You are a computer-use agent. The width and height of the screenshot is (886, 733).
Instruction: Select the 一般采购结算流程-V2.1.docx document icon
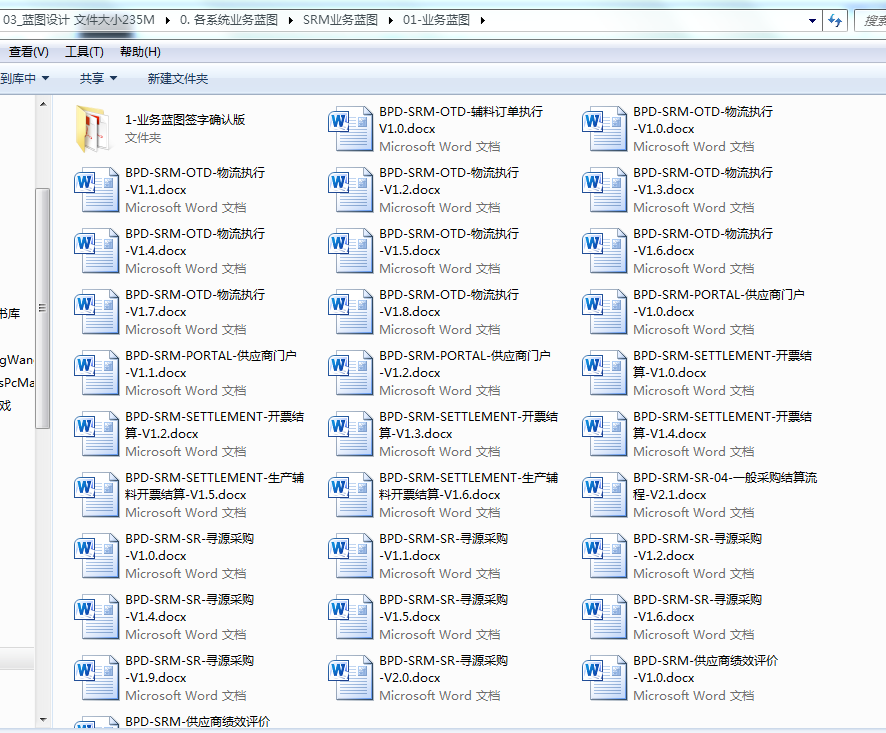pos(605,494)
